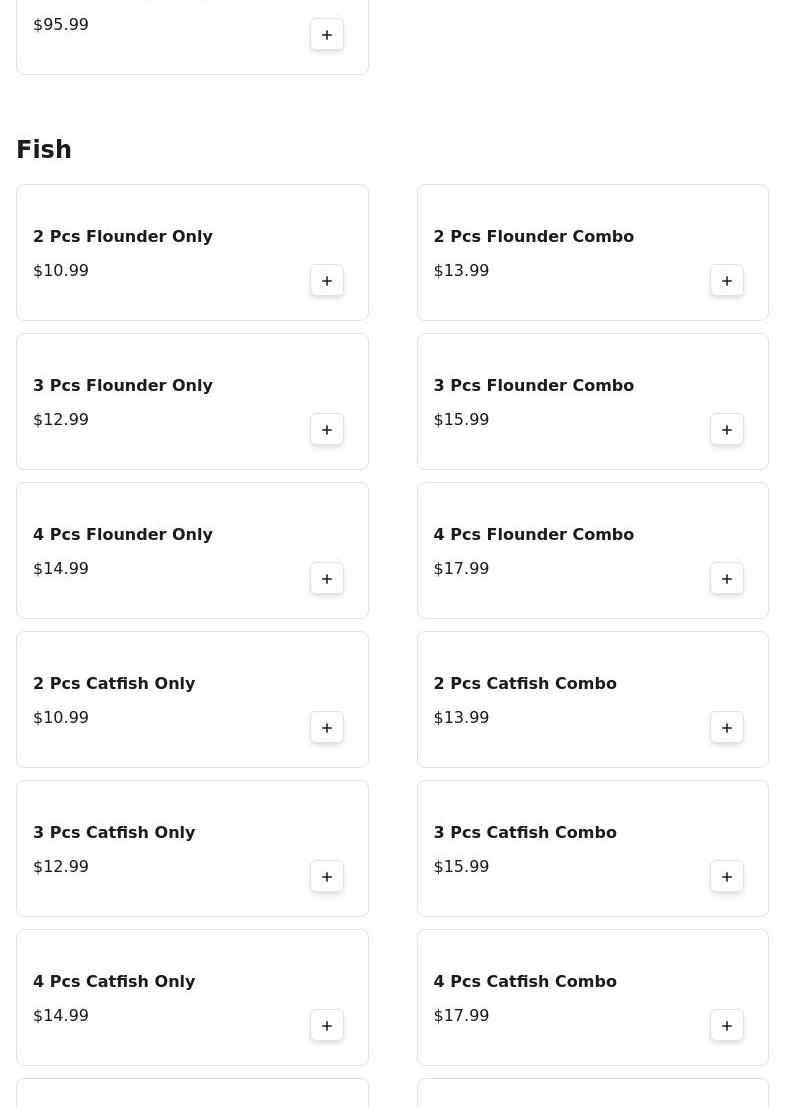This screenshot has height=1107, width=785.
Task: Add 2 Pcs Flounder Only to order
Action: (x=327, y=281)
